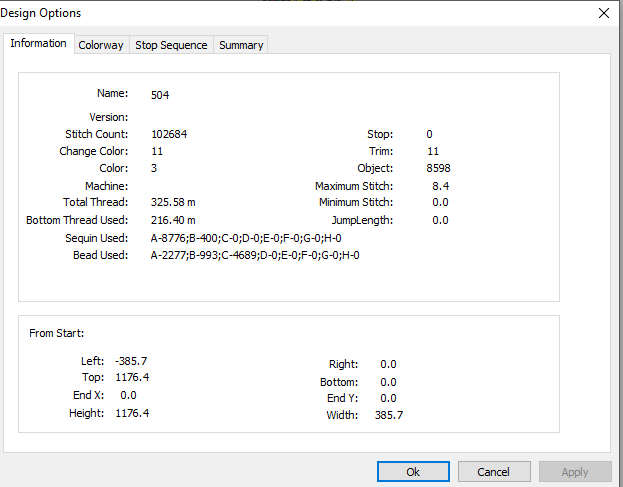Confirm with the Ok button

tap(413, 472)
